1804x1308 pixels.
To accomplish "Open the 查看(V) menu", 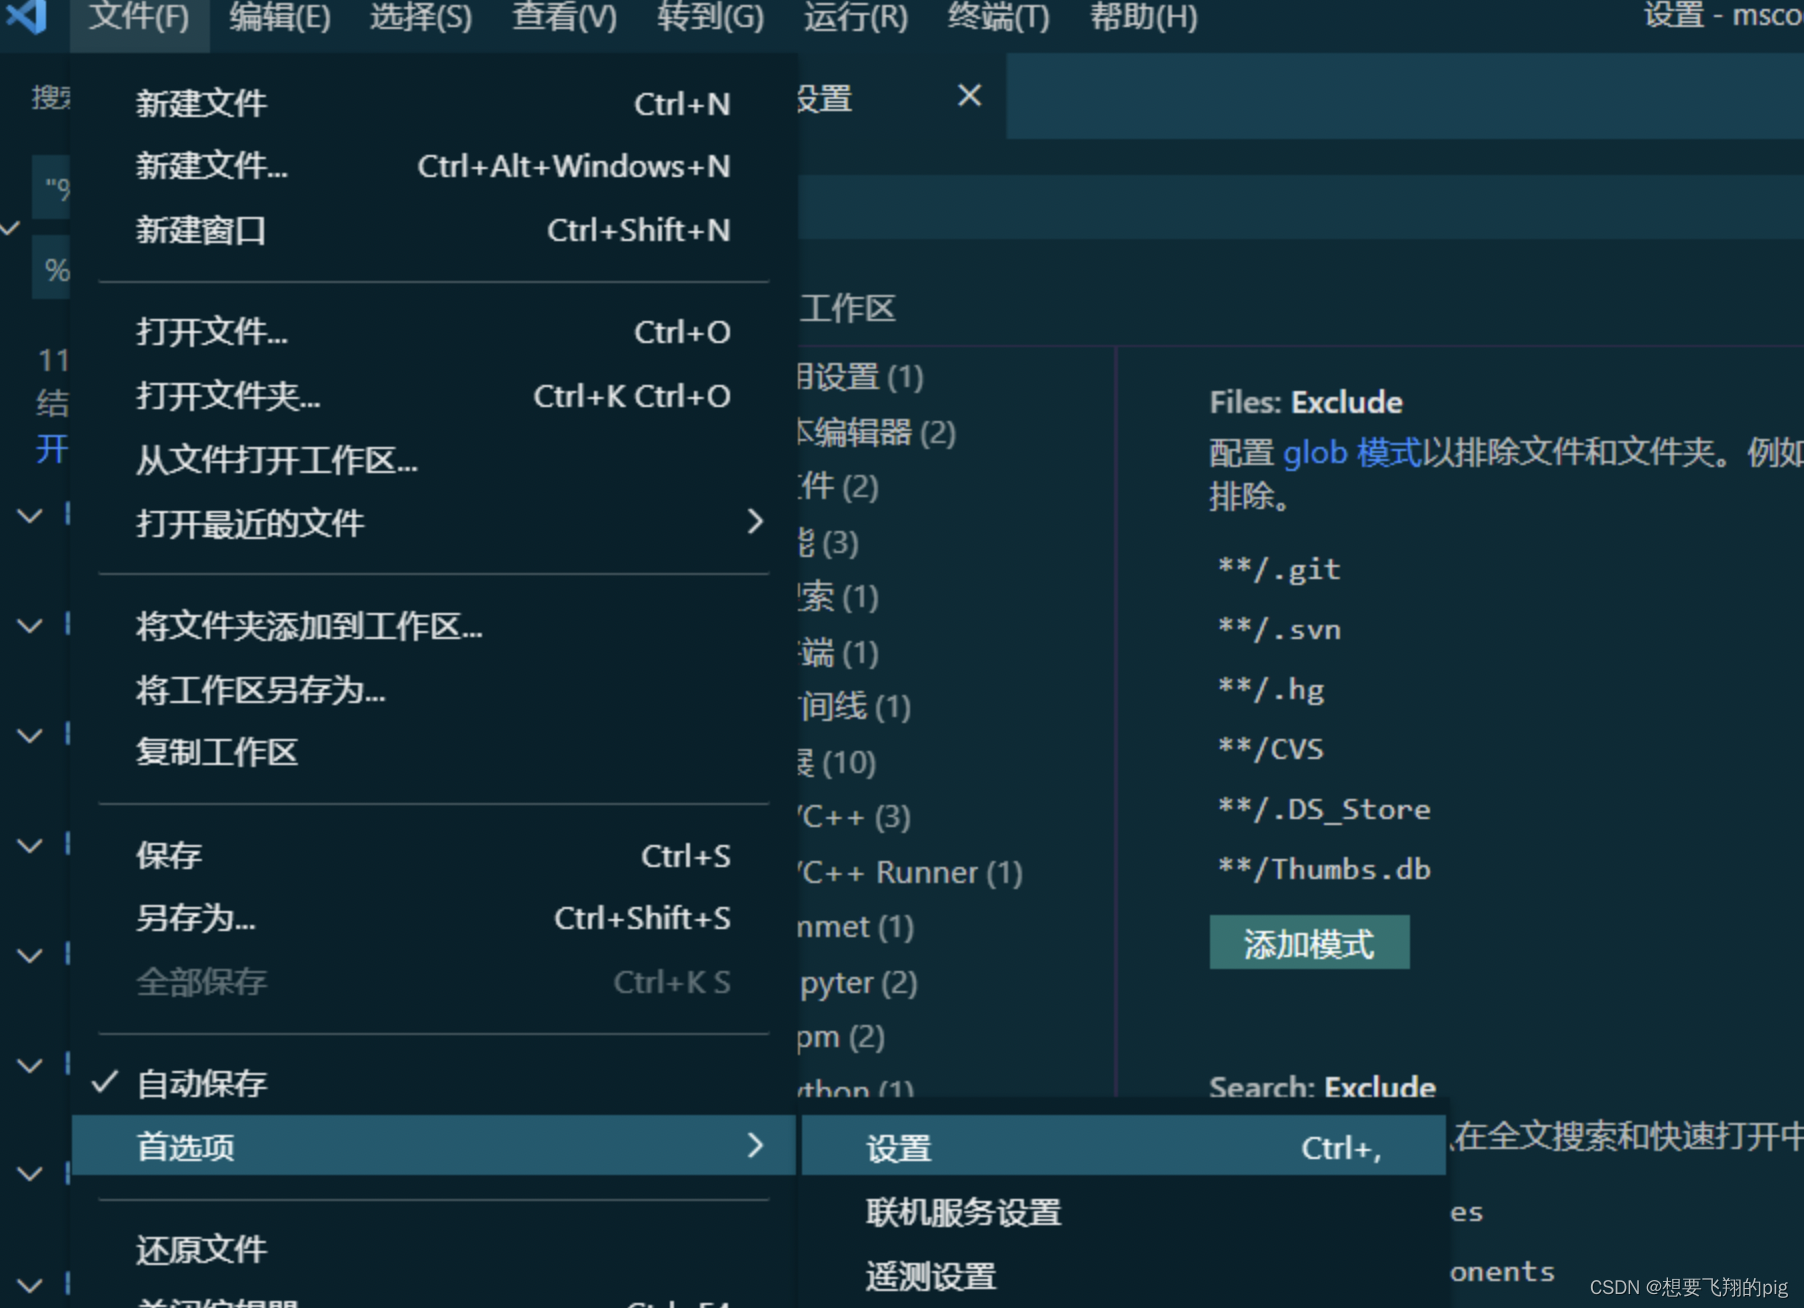I will (x=564, y=17).
